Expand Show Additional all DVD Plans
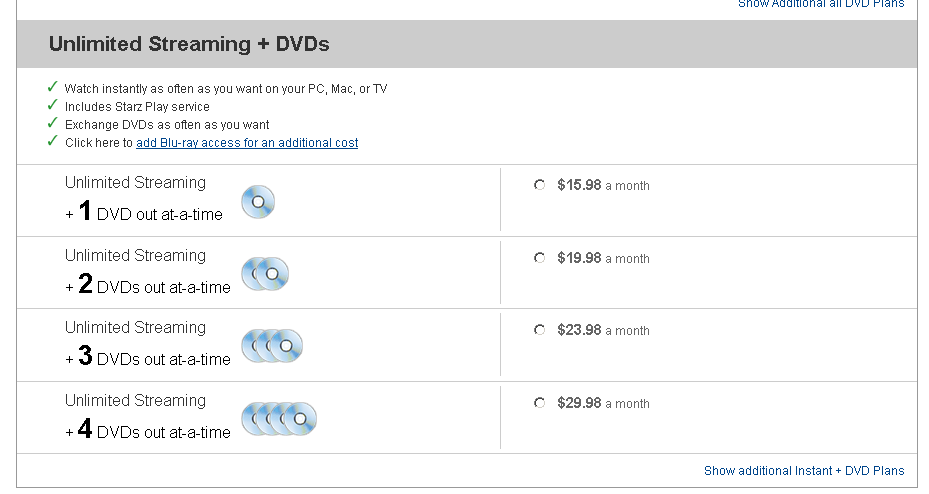Image resolution: width=929 pixels, height=494 pixels. point(821,4)
